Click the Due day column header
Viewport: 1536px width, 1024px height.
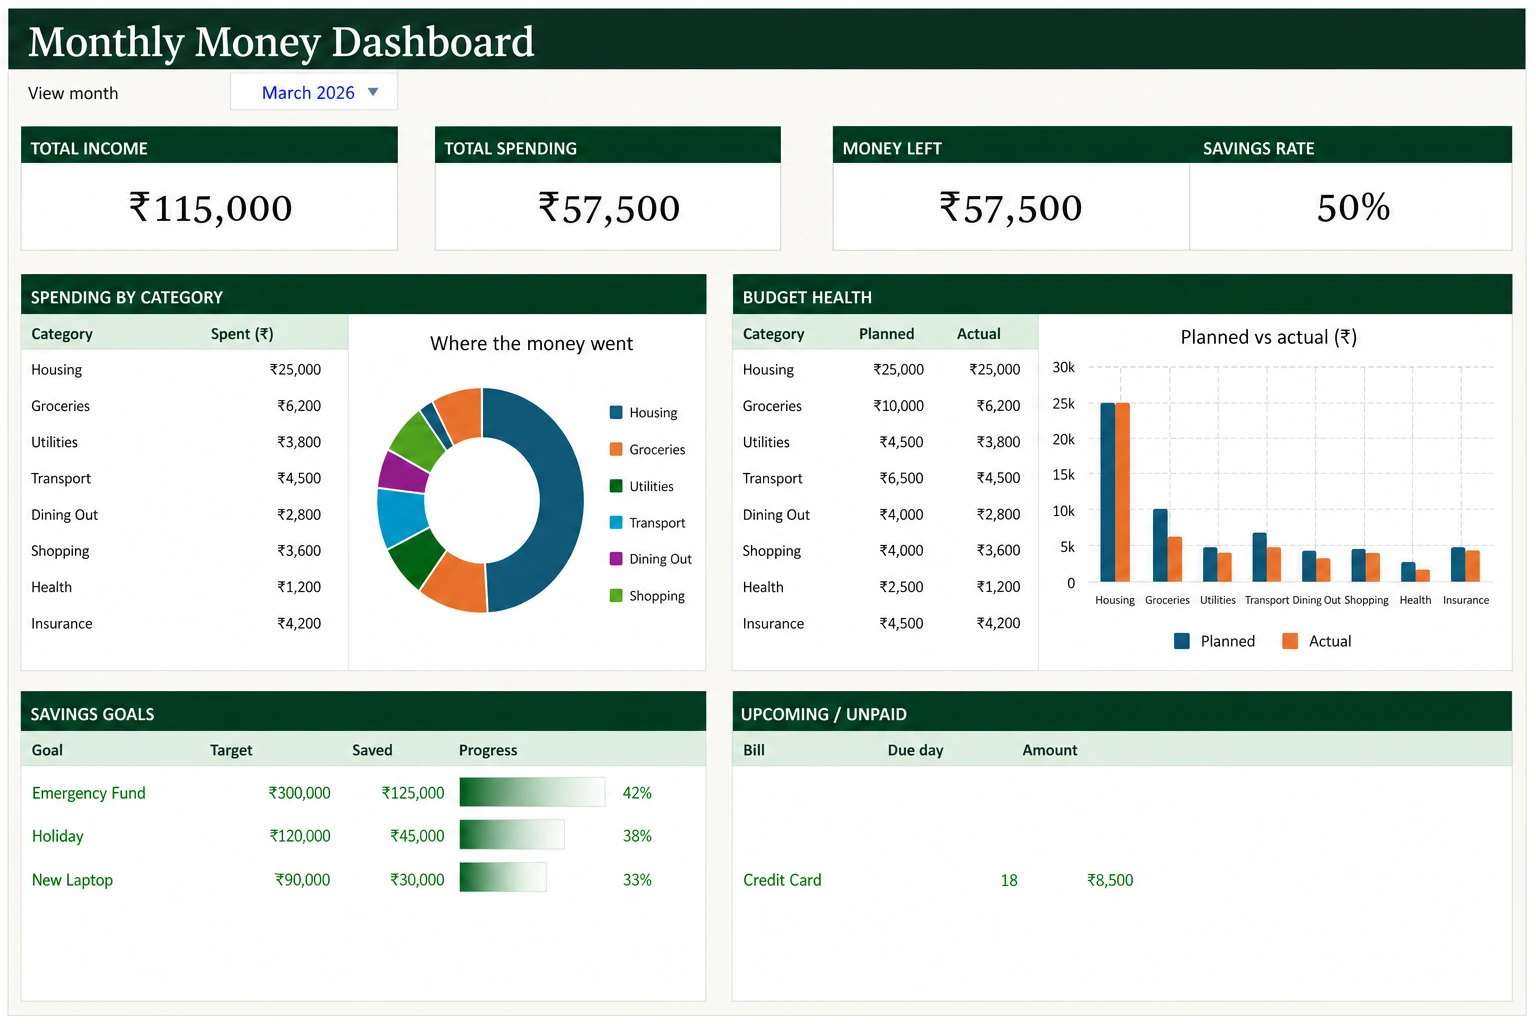915,750
